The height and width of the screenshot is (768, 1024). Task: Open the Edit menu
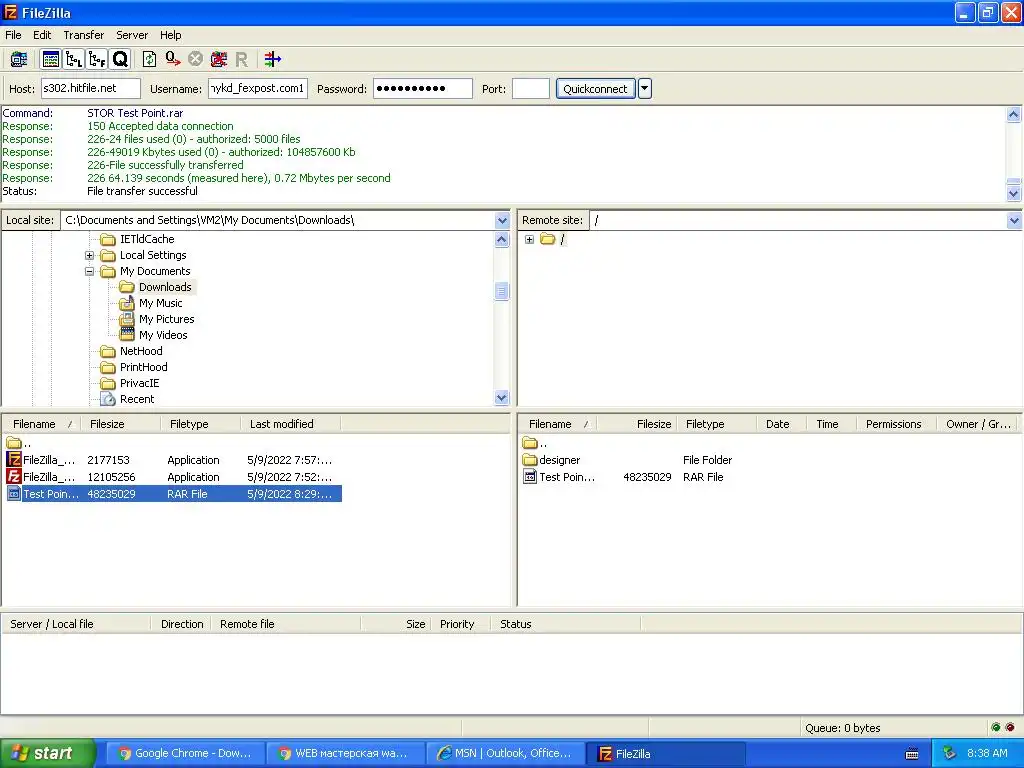42,35
